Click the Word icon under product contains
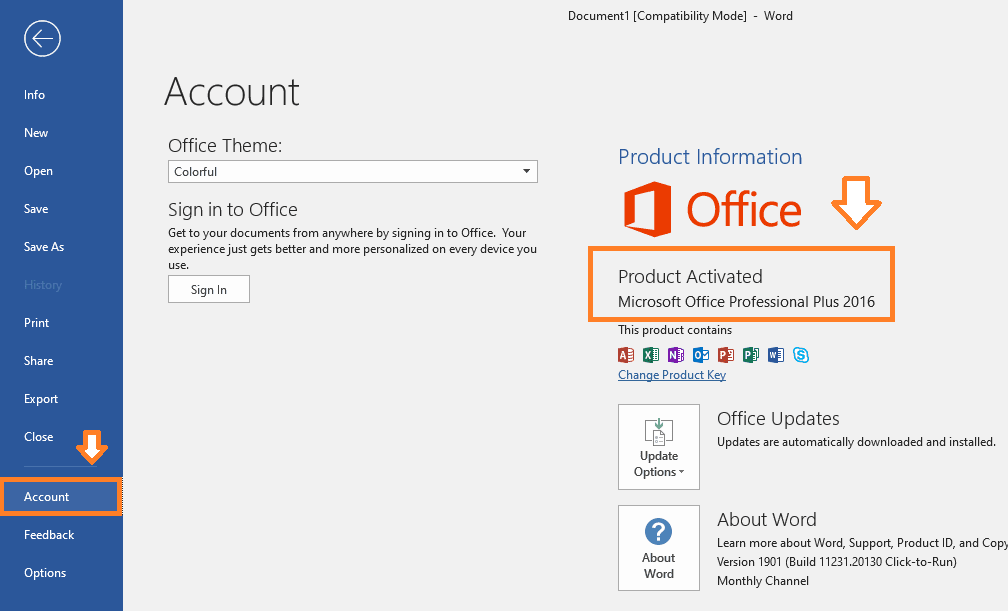 click(x=776, y=355)
